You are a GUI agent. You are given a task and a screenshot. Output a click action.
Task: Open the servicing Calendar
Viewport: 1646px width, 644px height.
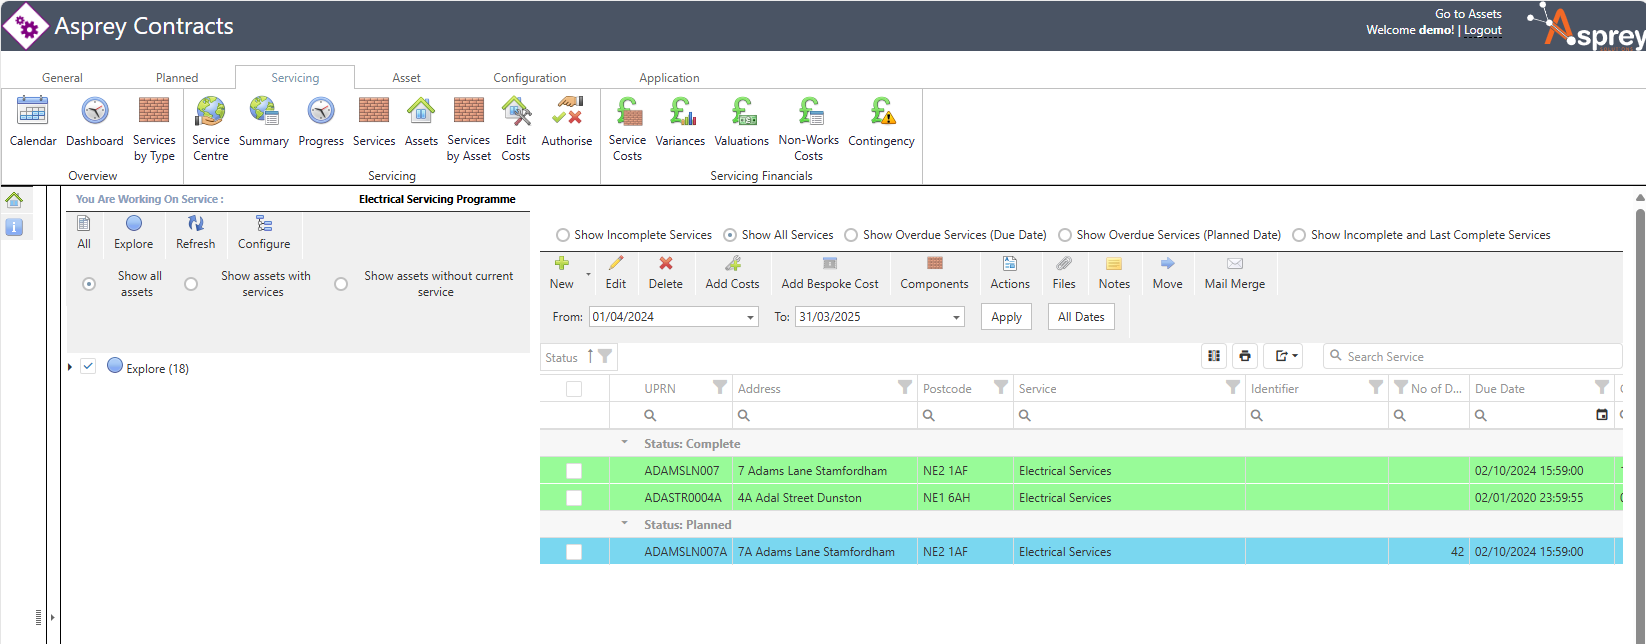[33, 122]
